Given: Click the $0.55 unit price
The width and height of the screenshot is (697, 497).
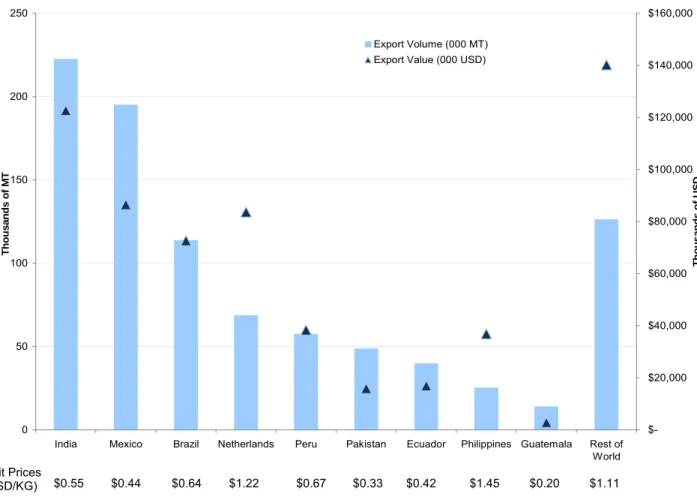Looking at the screenshot, I should 68,483.
